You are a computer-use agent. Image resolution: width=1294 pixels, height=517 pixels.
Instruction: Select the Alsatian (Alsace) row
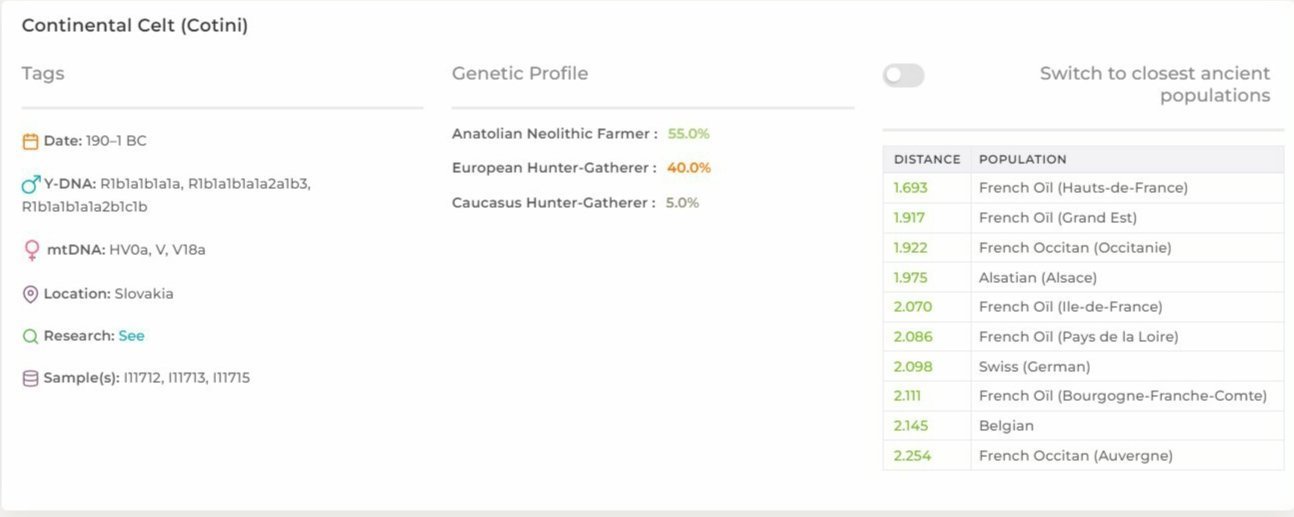(x=1083, y=277)
